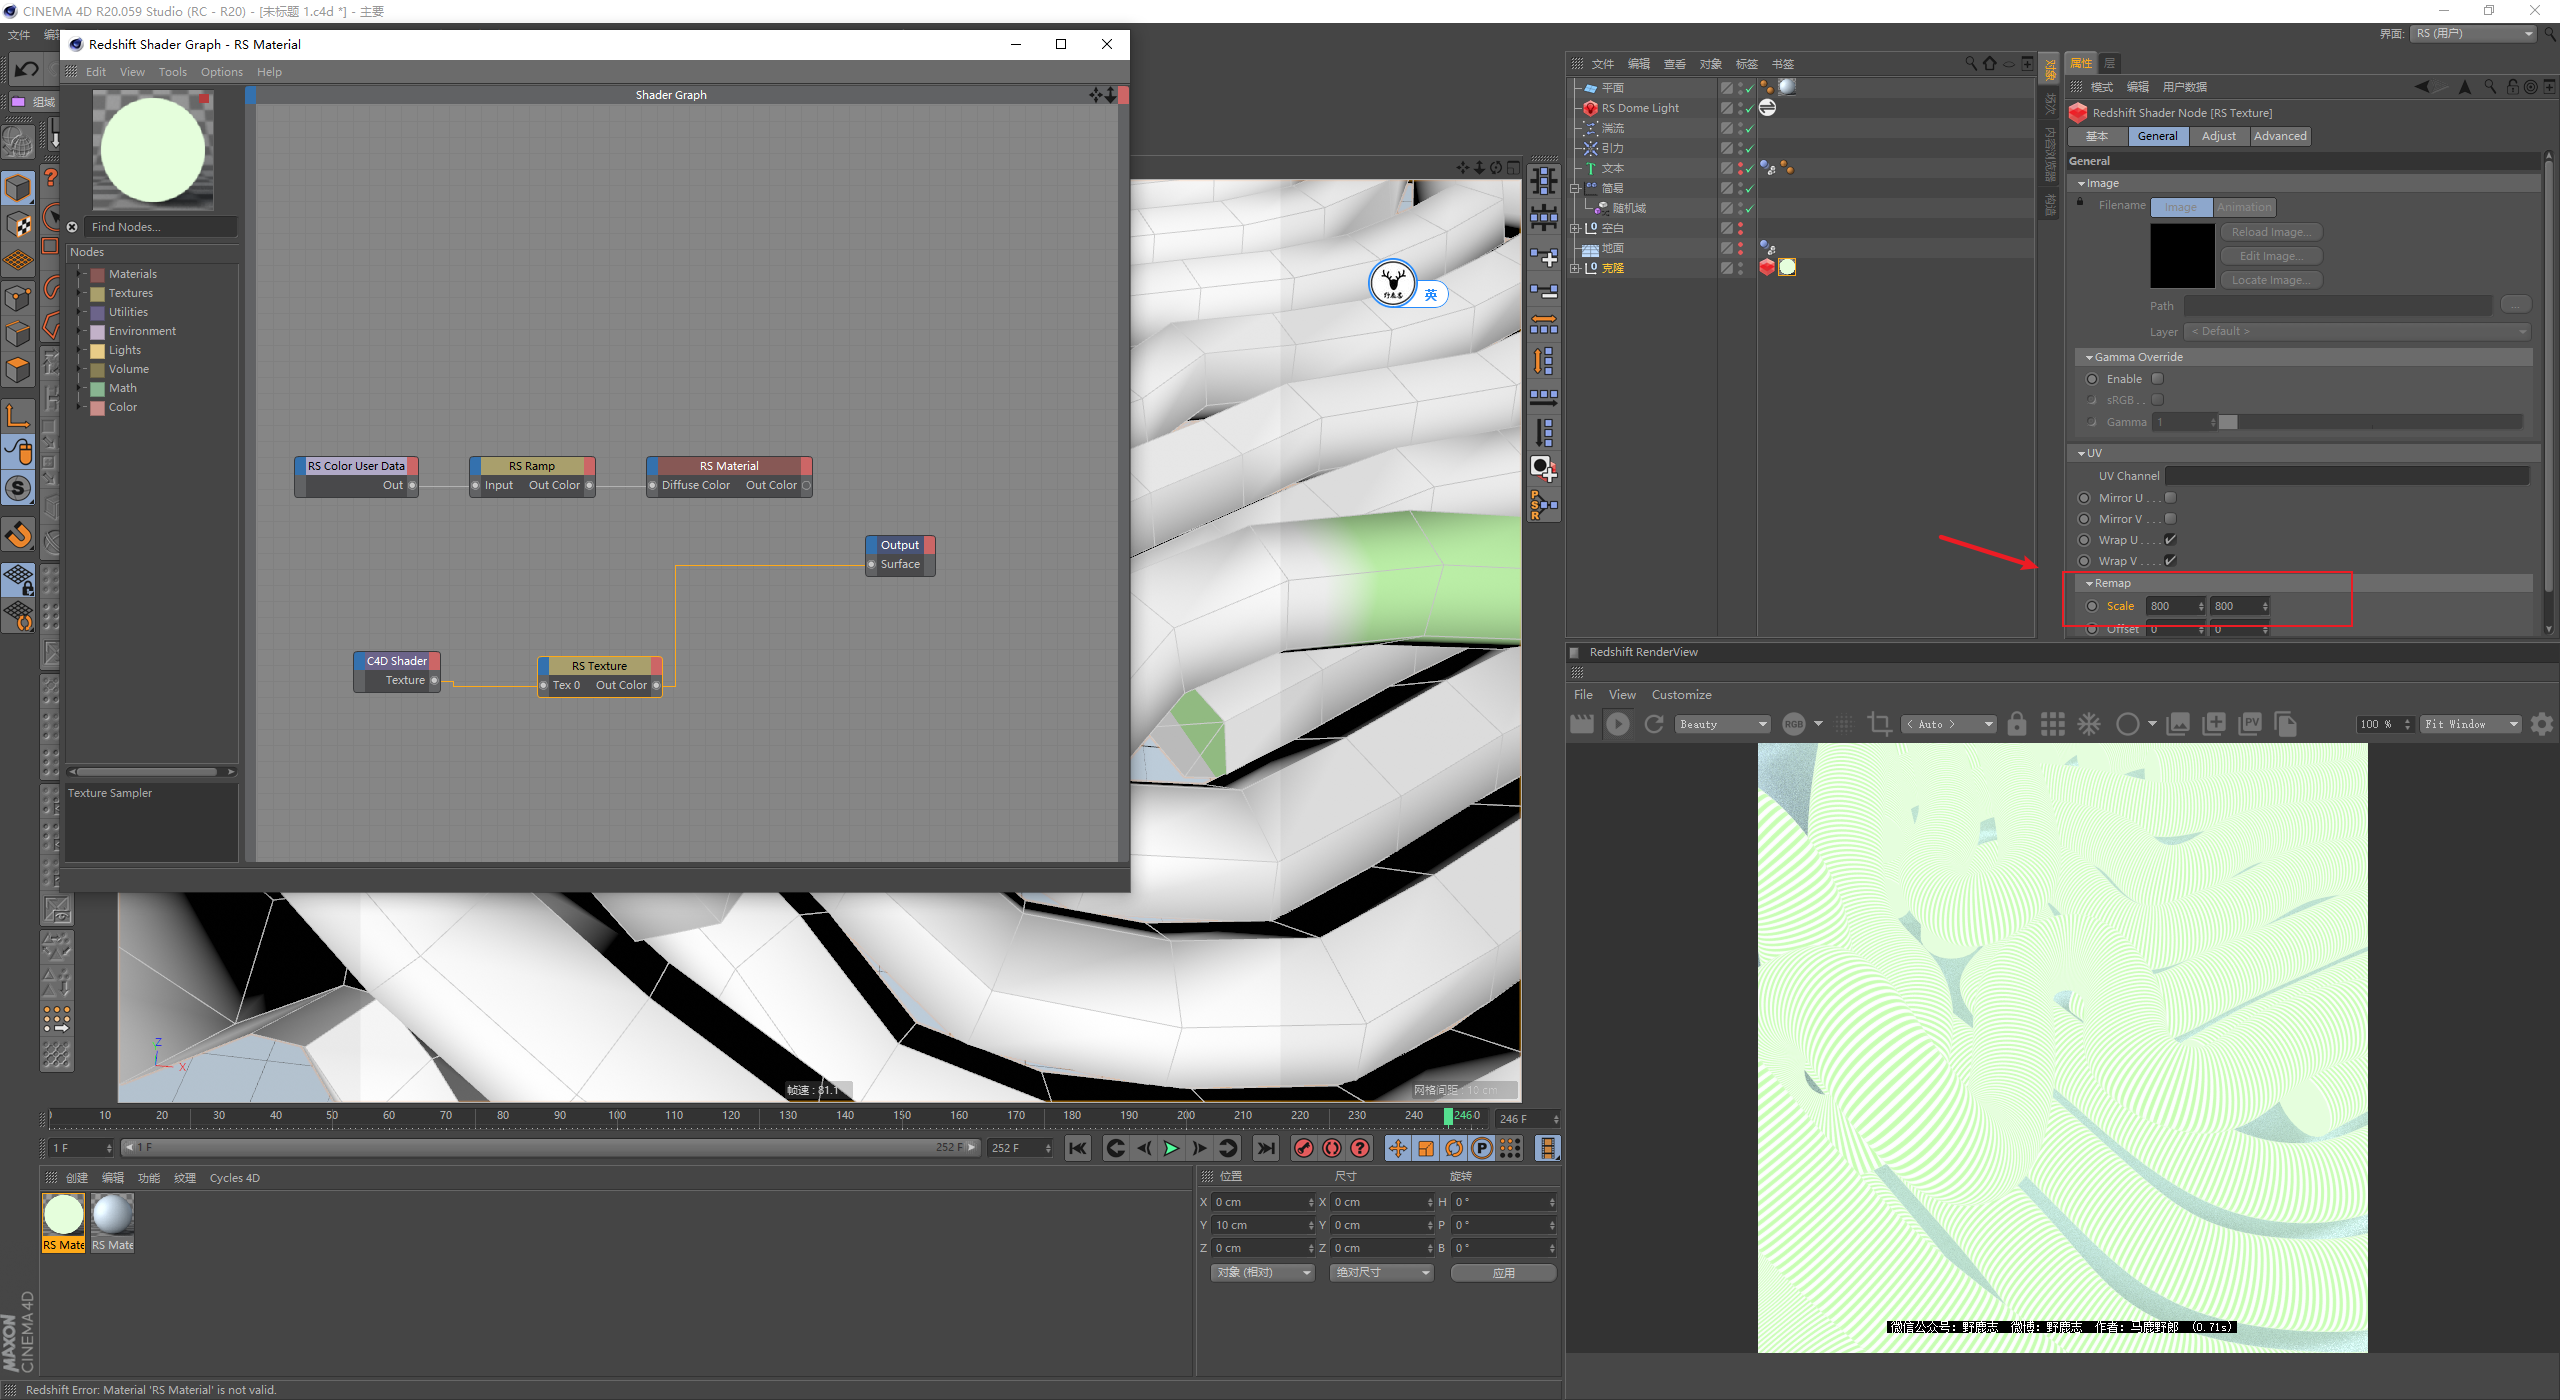Toggle Mirror V checkbox in UV section
This screenshot has height=1400, width=2560.
point(2167,519)
